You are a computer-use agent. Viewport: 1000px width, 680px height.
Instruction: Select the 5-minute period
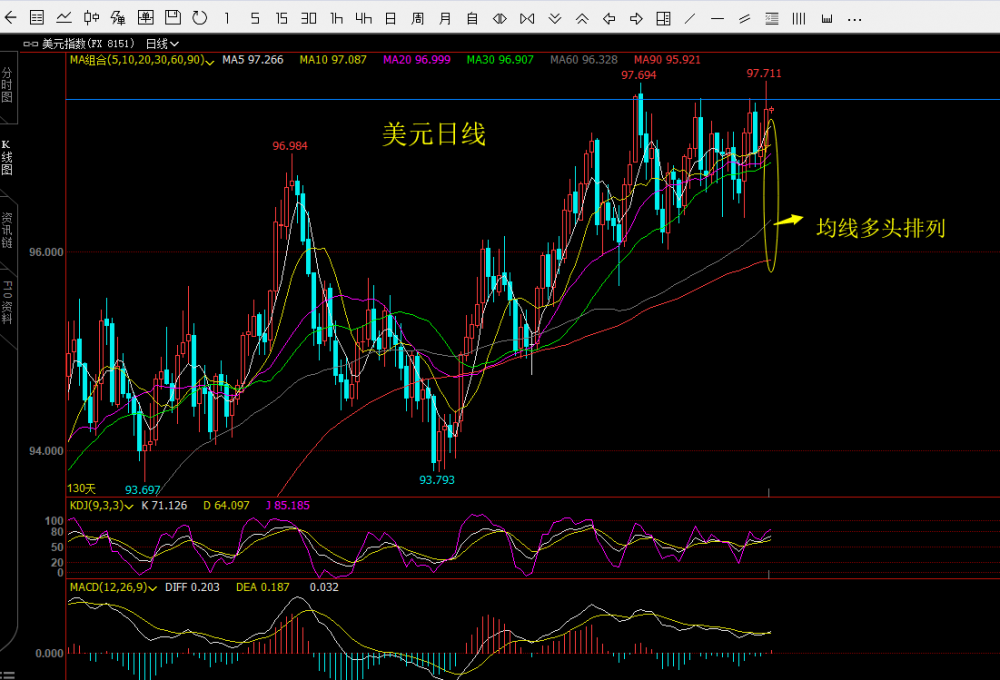point(254,18)
